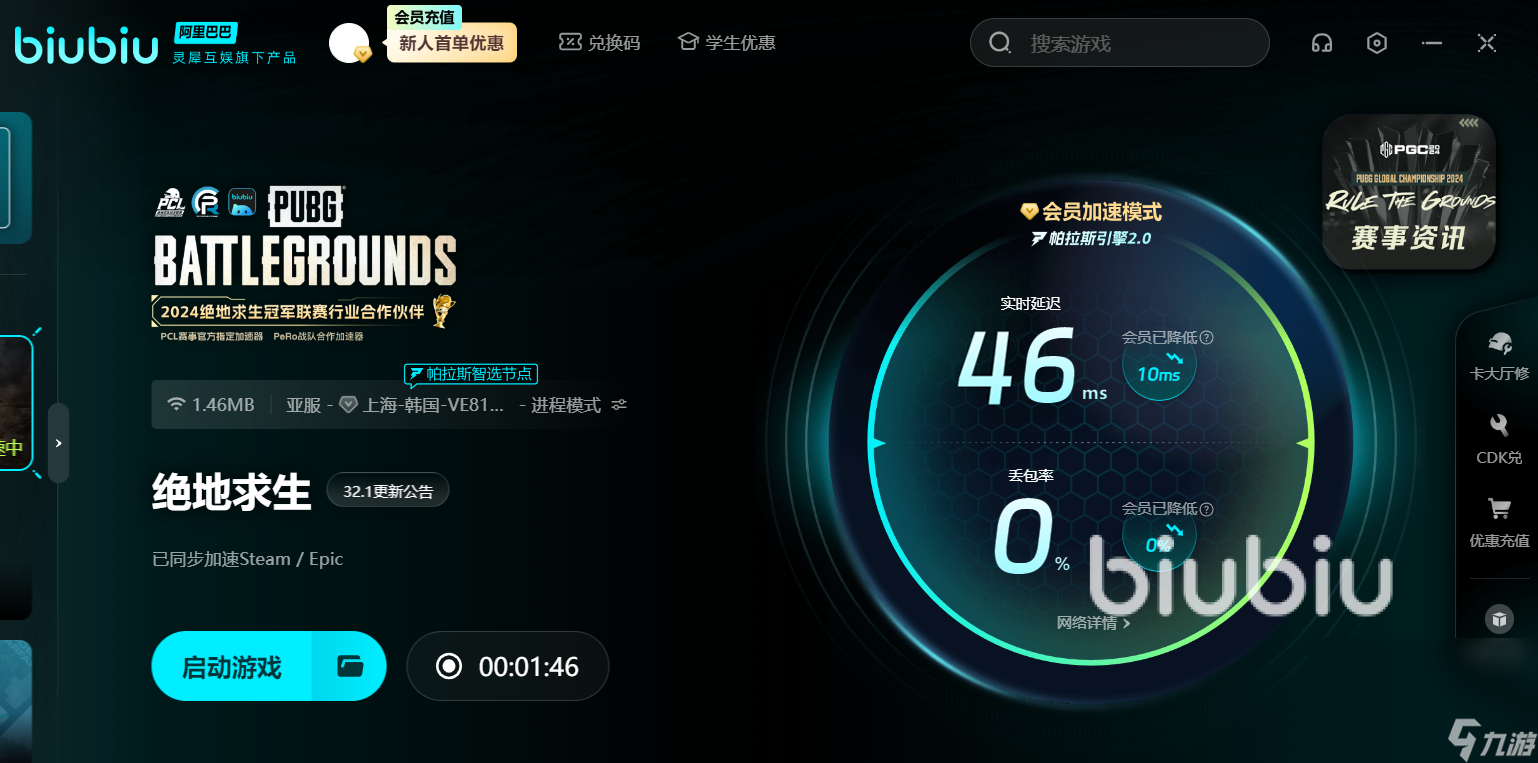Close the biubiu window

click(1487, 43)
